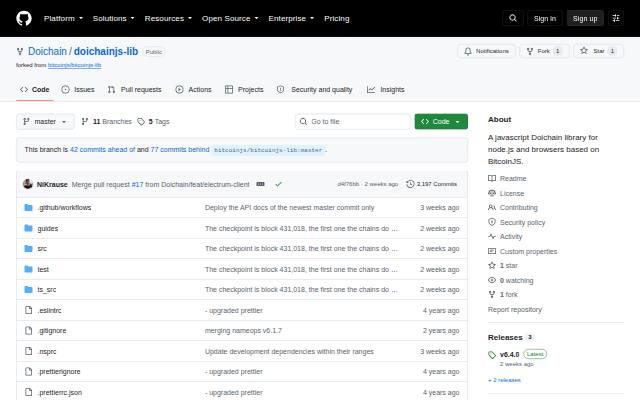
Task: Open the src folder
Action: coord(42,249)
